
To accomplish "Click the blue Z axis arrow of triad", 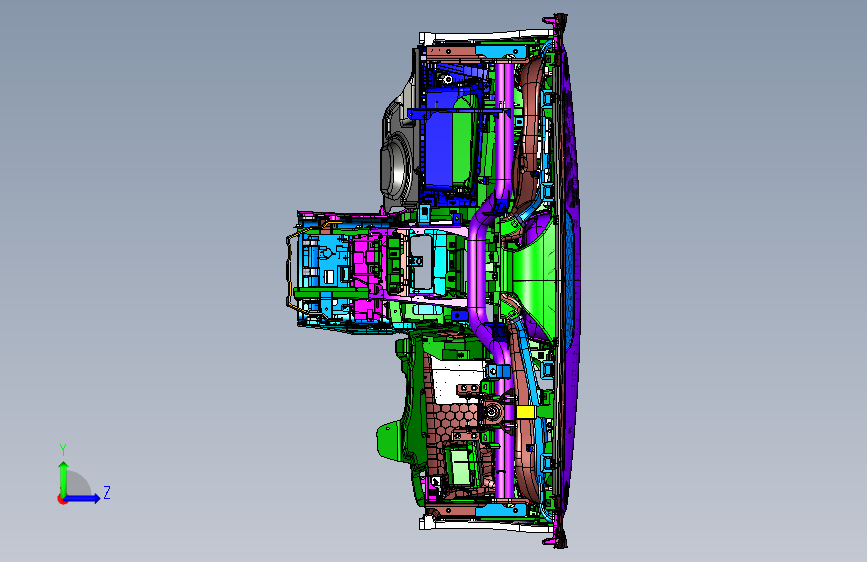I will point(83,498).
